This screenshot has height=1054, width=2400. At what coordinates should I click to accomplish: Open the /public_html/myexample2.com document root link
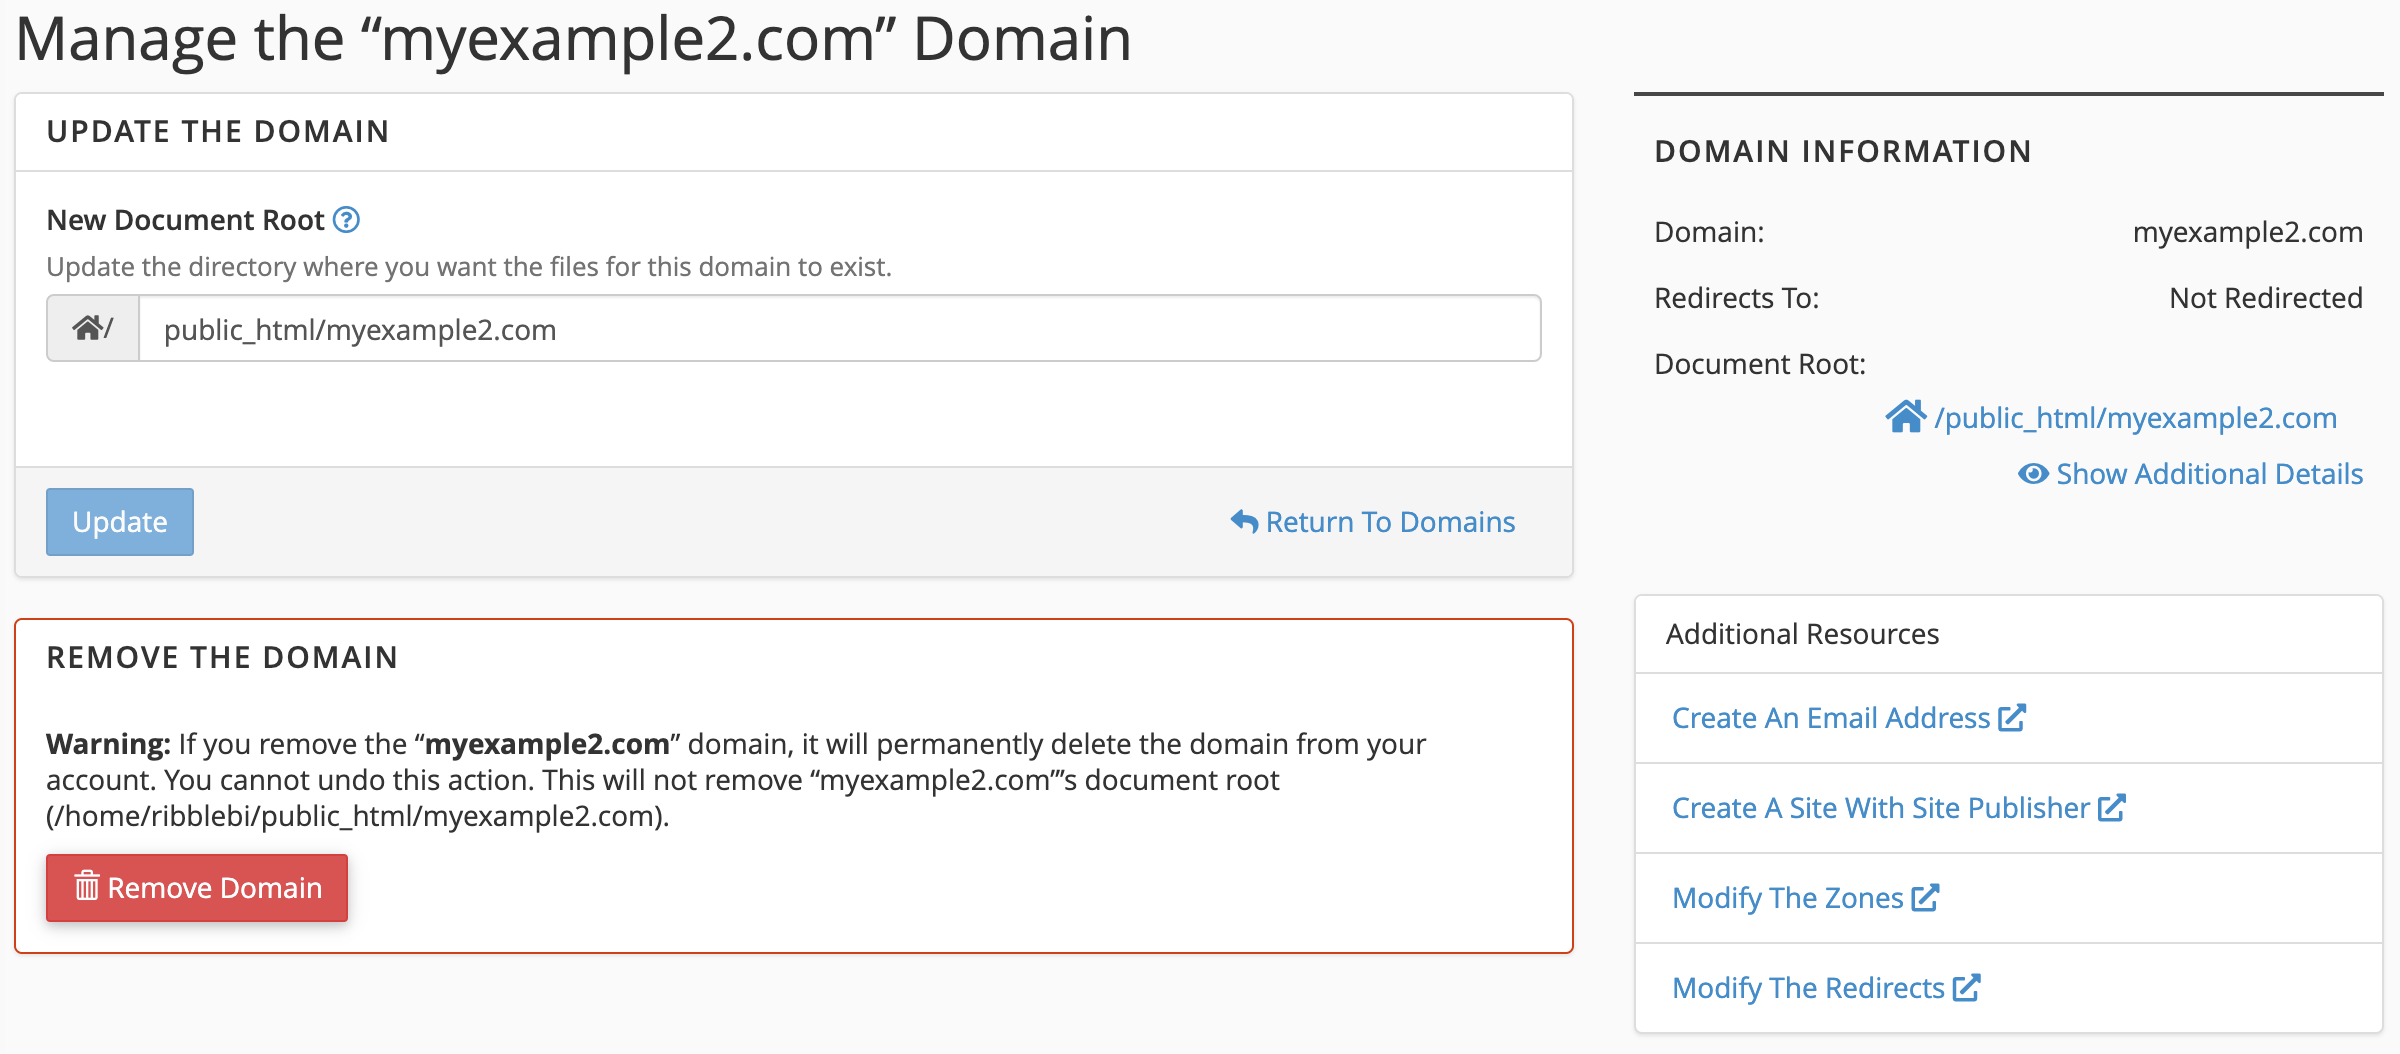coord(2135,418)
